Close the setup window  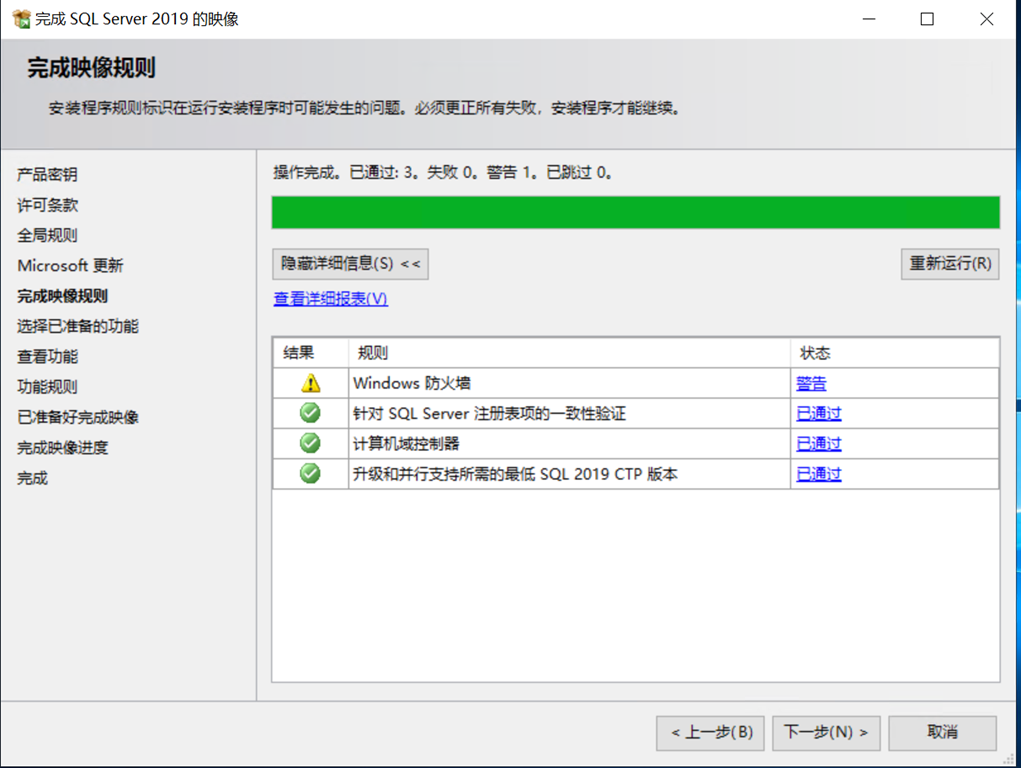point(986,19)
